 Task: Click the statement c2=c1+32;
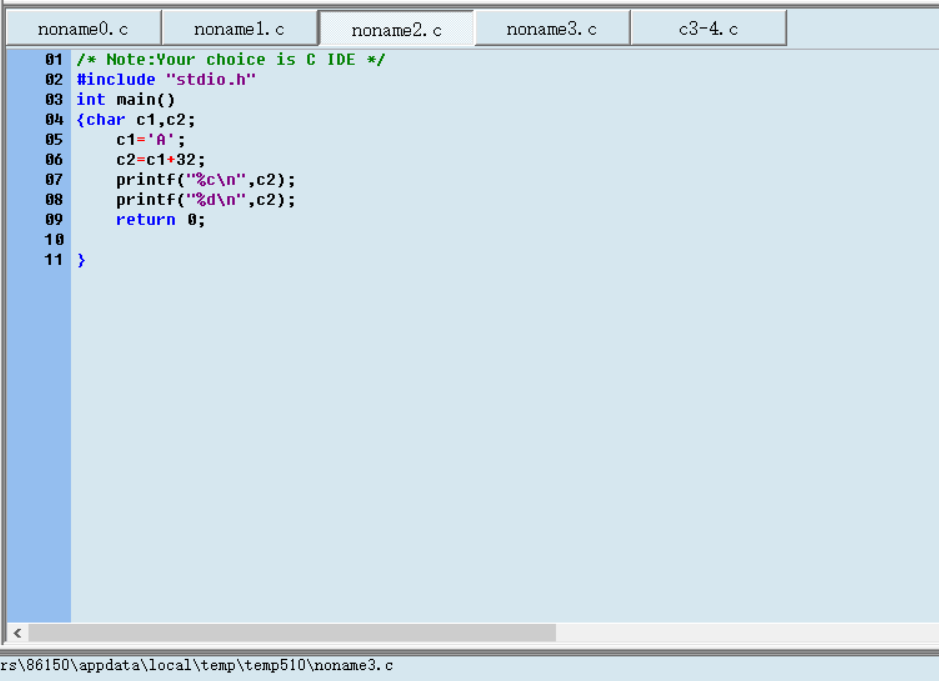coord(161,159)
